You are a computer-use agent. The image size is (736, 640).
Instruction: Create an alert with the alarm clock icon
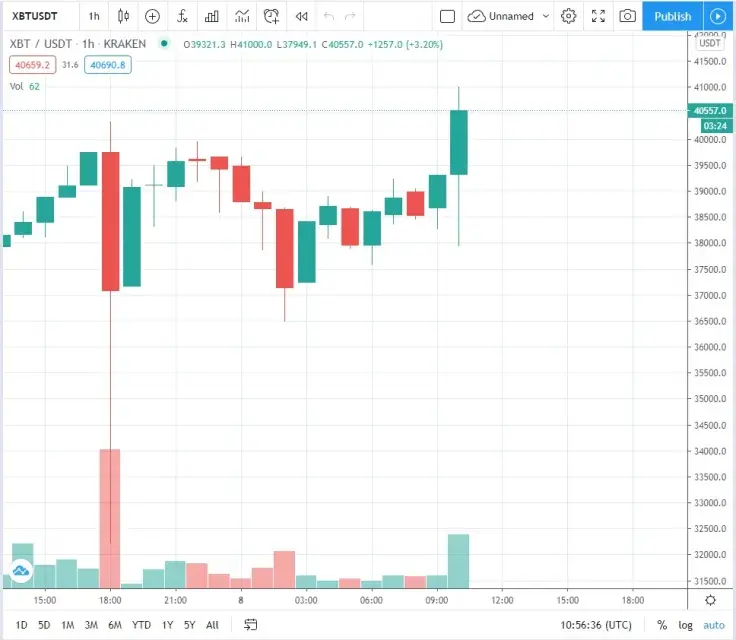(271, 16)
